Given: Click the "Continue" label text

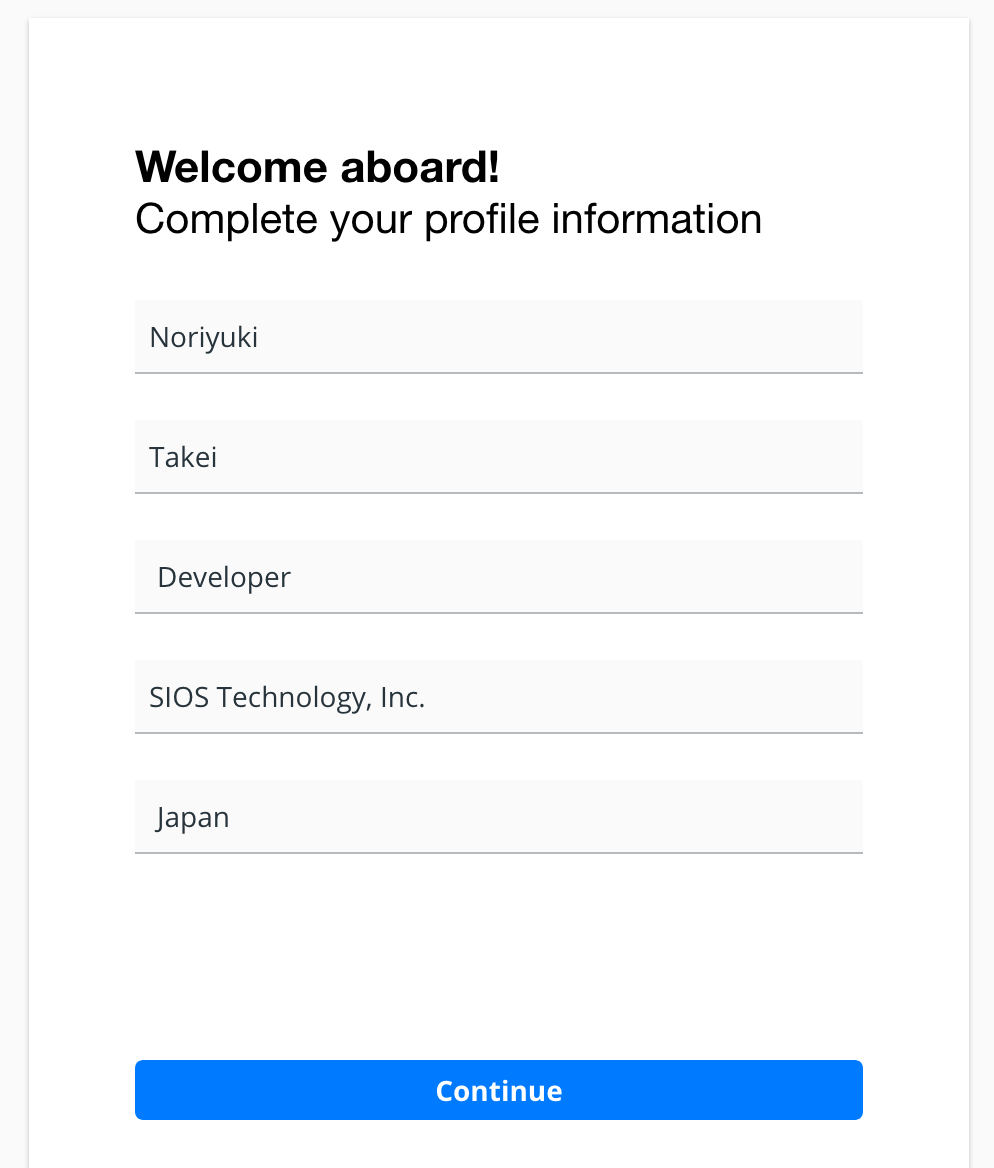Looking at the screenshot, I should tap(499, 1090).
